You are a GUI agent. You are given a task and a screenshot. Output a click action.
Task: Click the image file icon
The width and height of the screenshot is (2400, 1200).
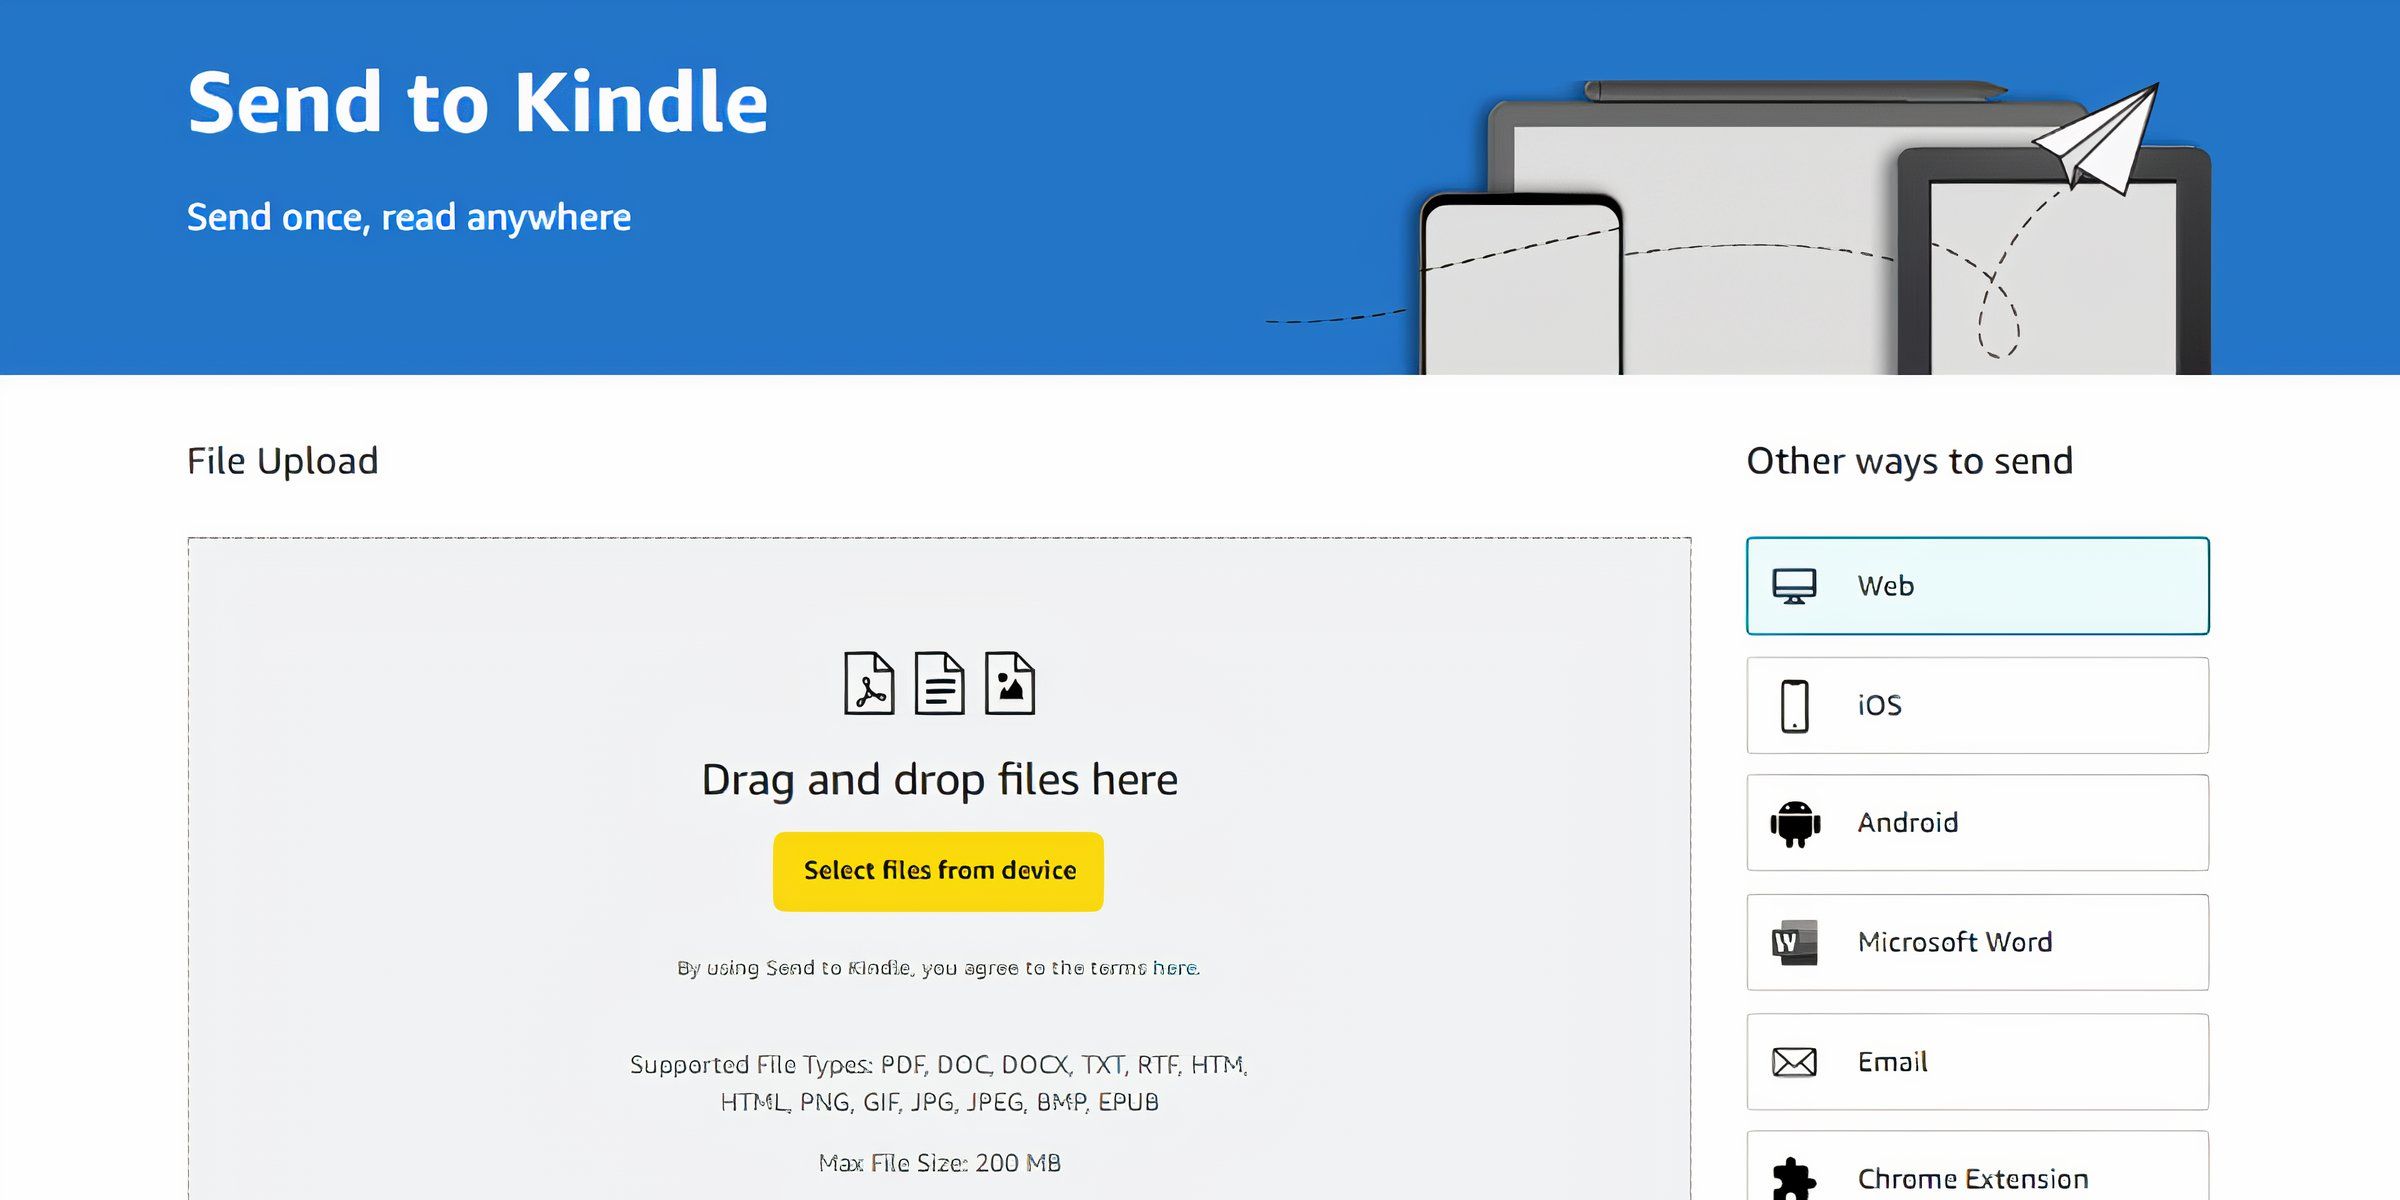click(x=1009, y=683)
